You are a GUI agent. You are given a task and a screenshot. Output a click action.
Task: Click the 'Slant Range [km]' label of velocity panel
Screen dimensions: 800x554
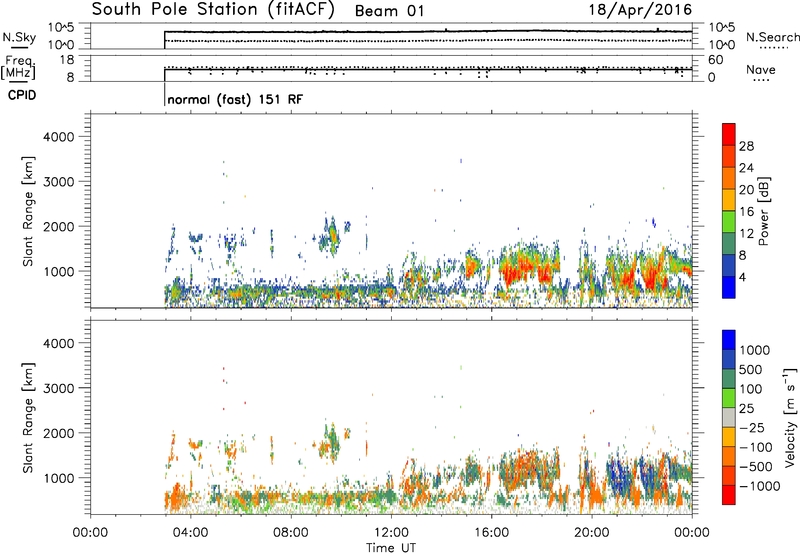28,418
